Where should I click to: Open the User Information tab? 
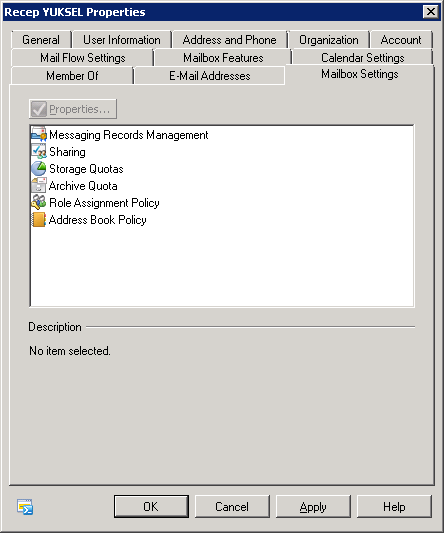(x=122, y=40)
